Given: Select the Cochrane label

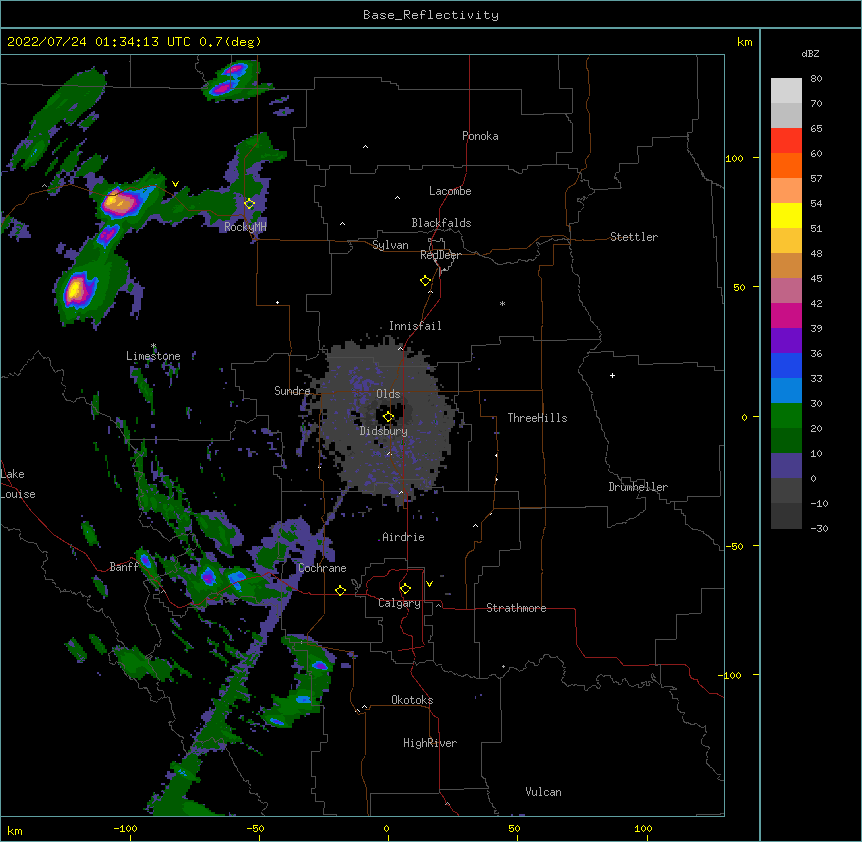Looking at the screenshot, I should click(x=322, y=568).
